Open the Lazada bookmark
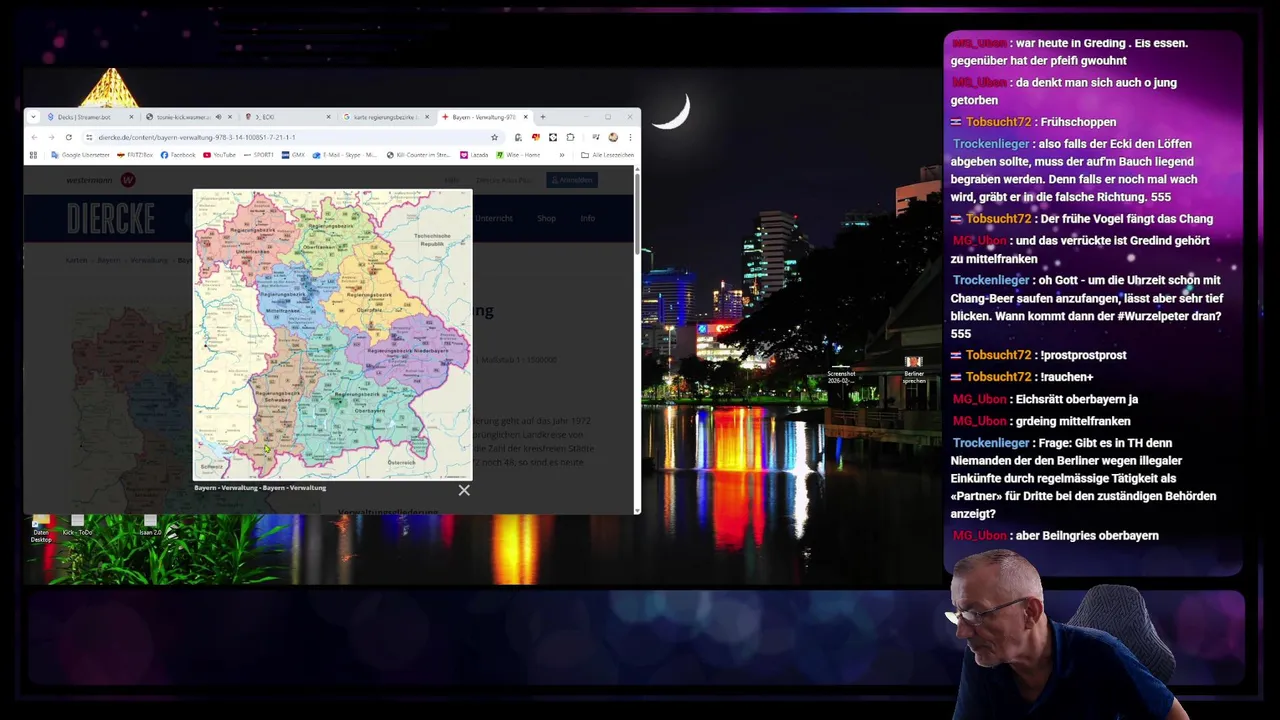1280x720 pixels. 474,155
